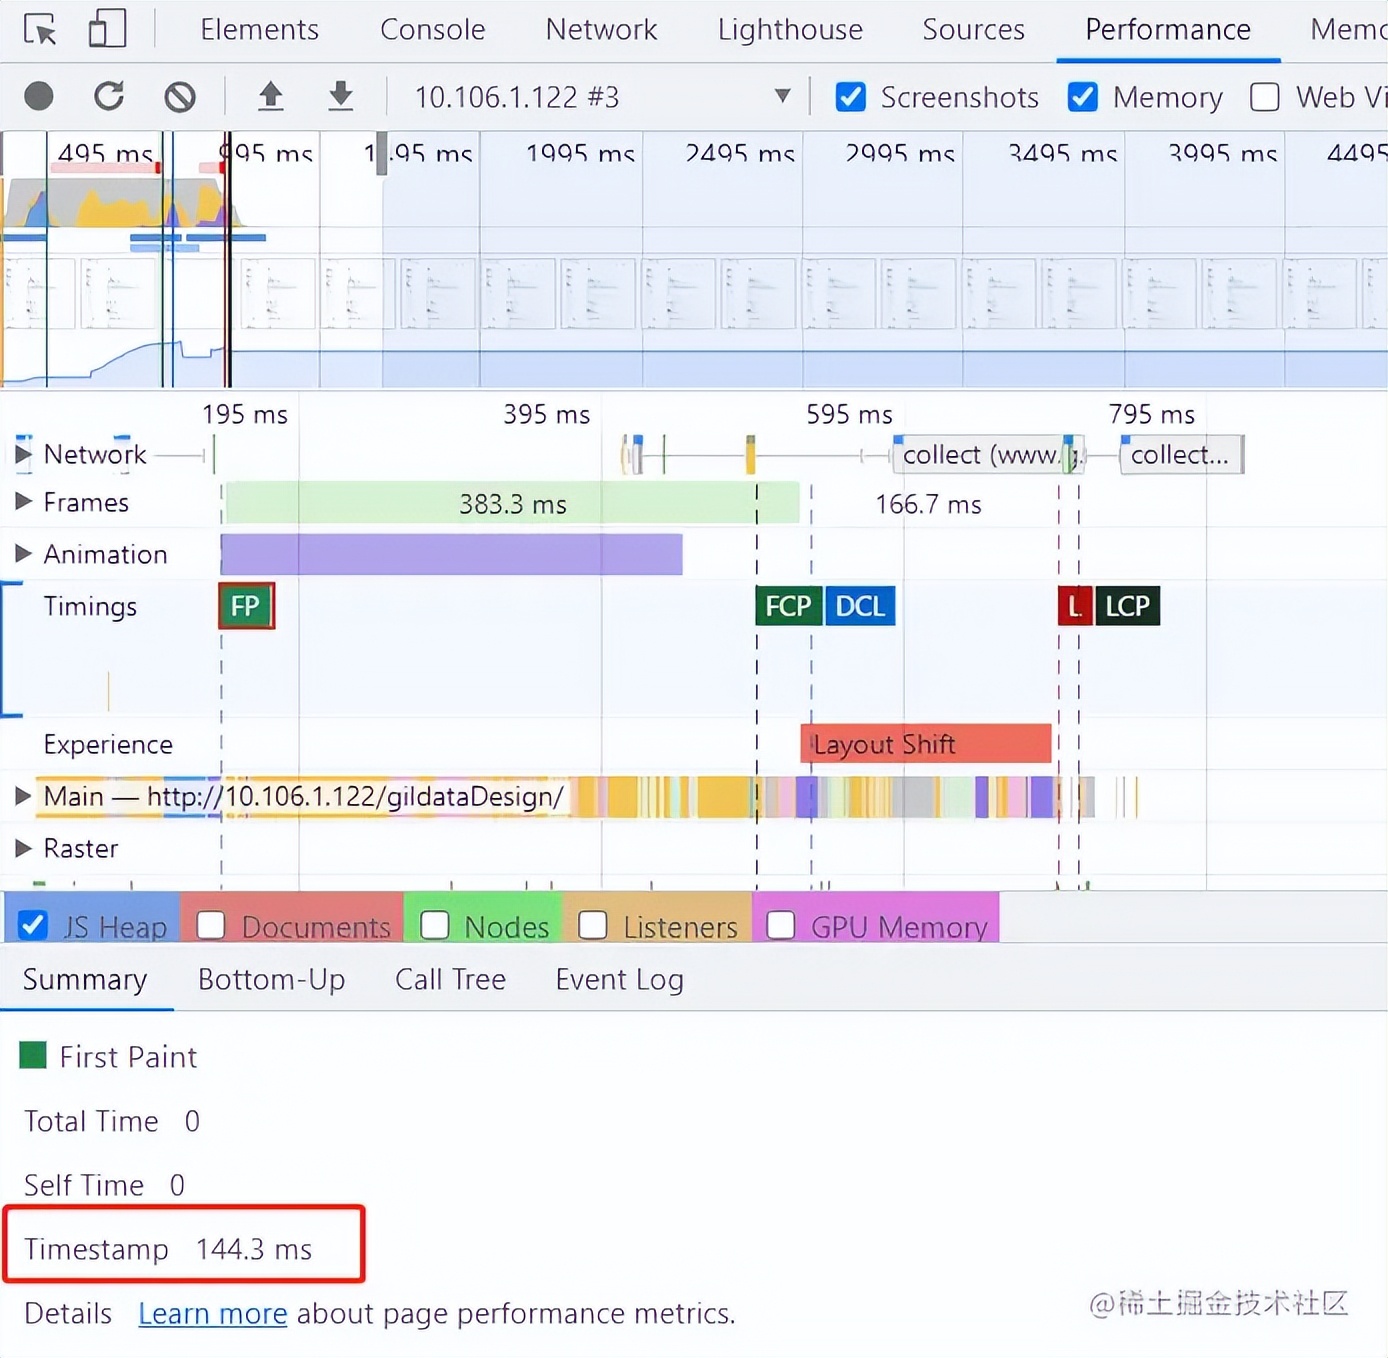Clear the recording with the clear icon
This screenshot has width=1388, height=1358.
coord(180,97)
